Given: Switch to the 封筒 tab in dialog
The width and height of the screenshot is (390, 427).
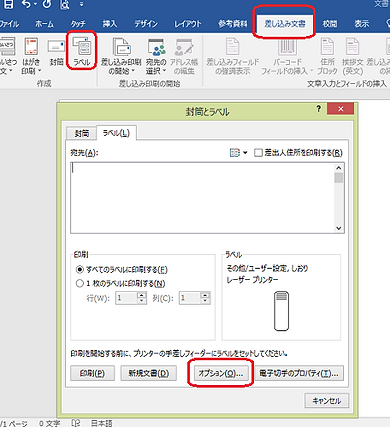Looking at the screenshot, I should click(x=82, y=133).
